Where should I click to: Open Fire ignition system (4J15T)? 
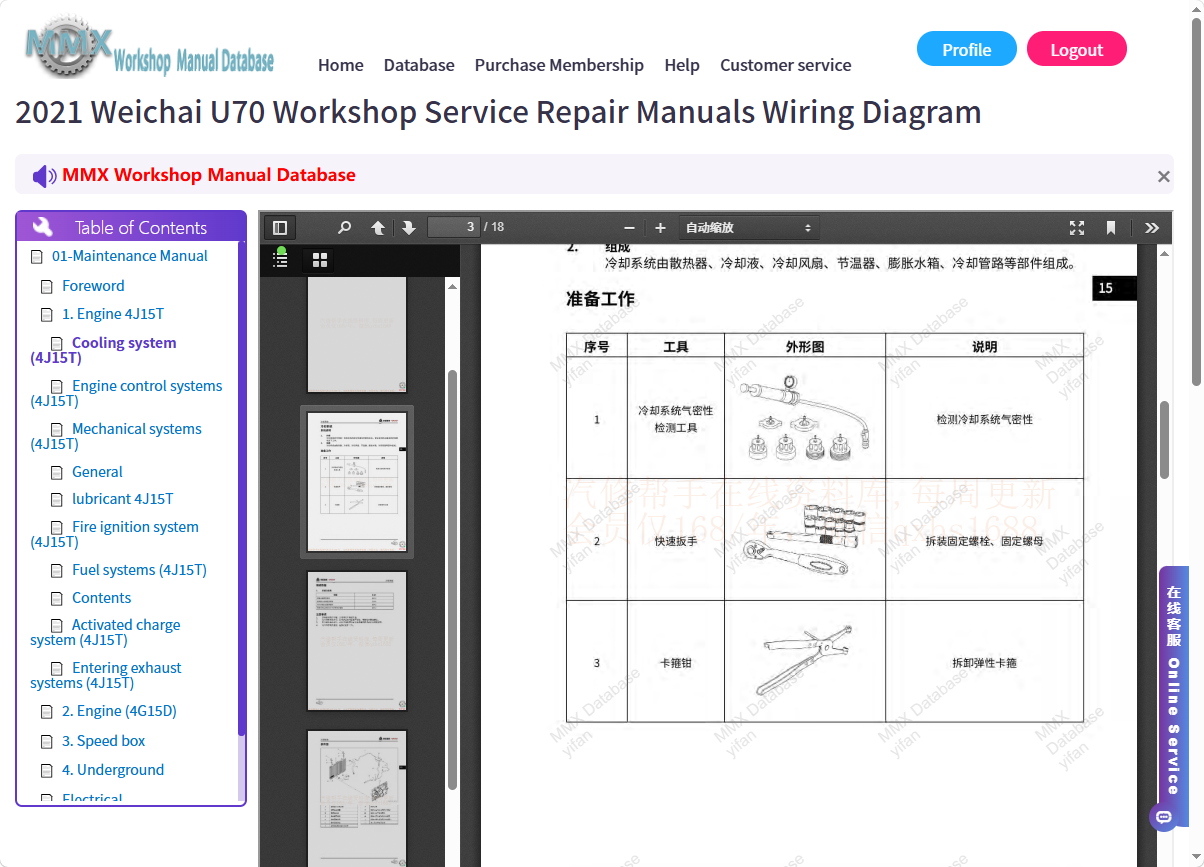pos(115,534)
